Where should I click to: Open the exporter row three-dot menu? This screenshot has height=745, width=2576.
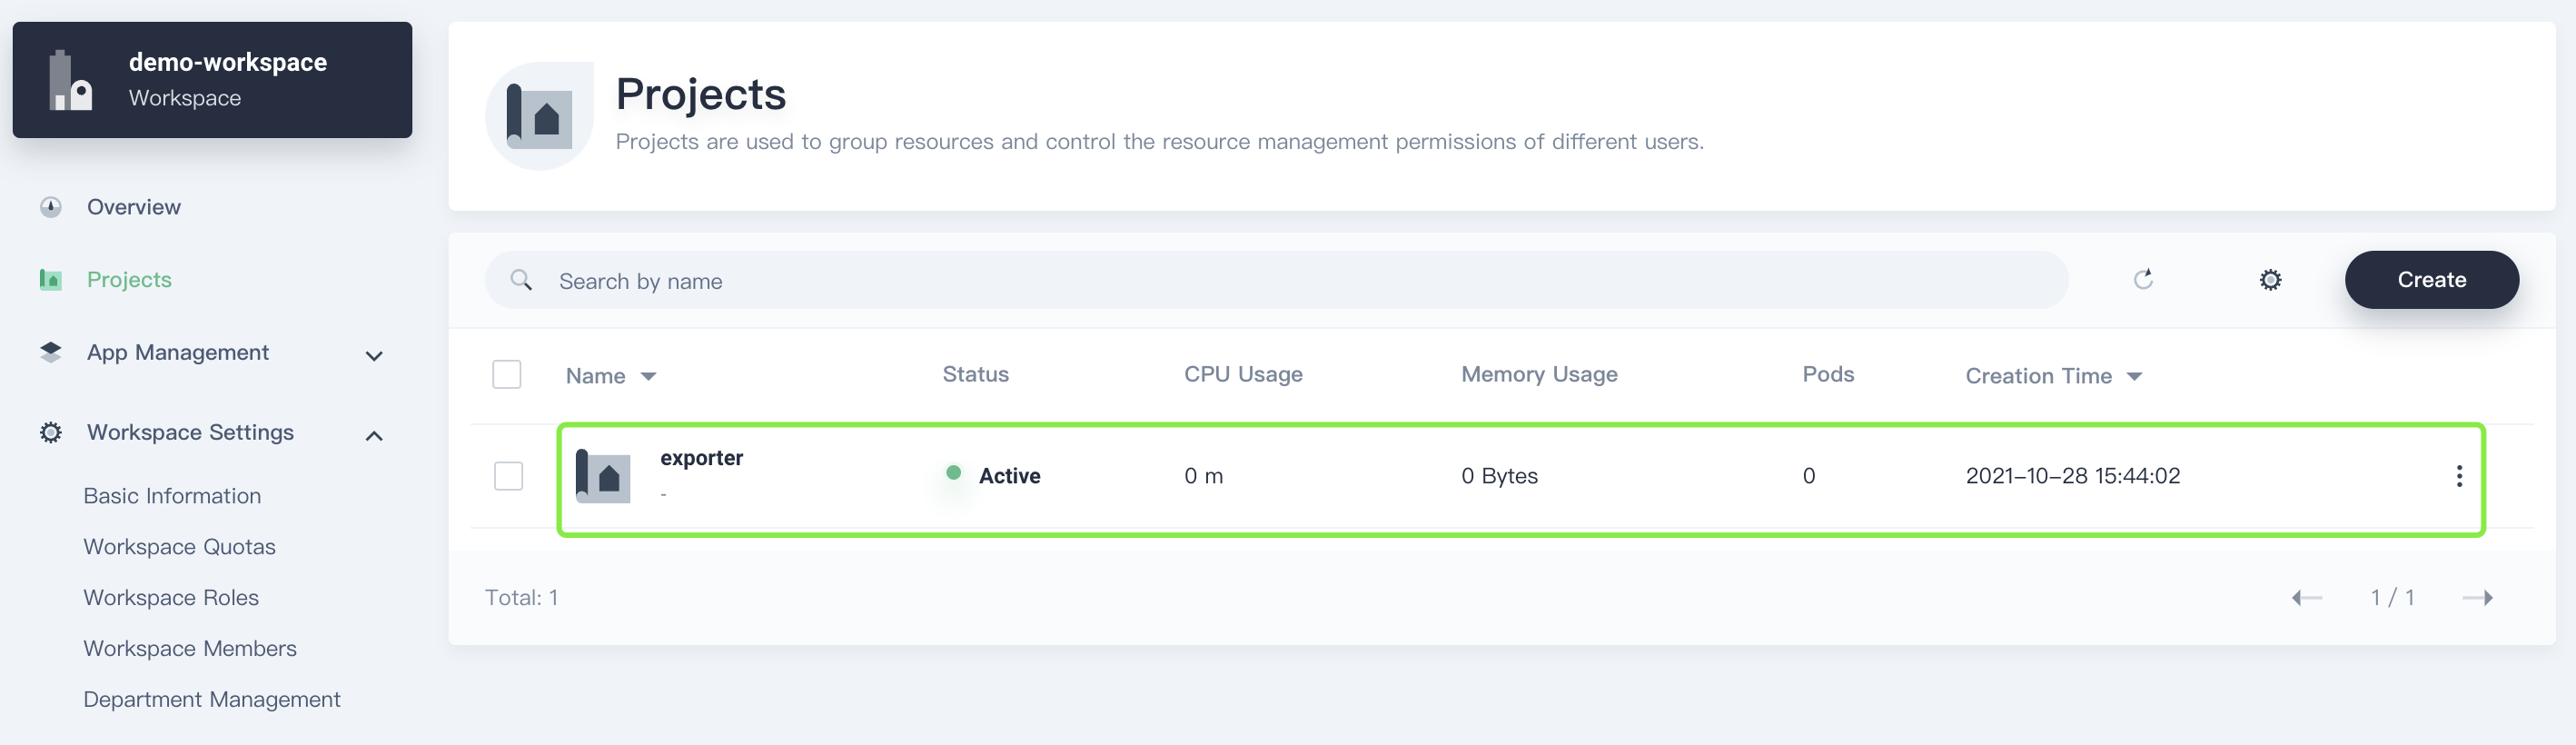point(2458,476)
